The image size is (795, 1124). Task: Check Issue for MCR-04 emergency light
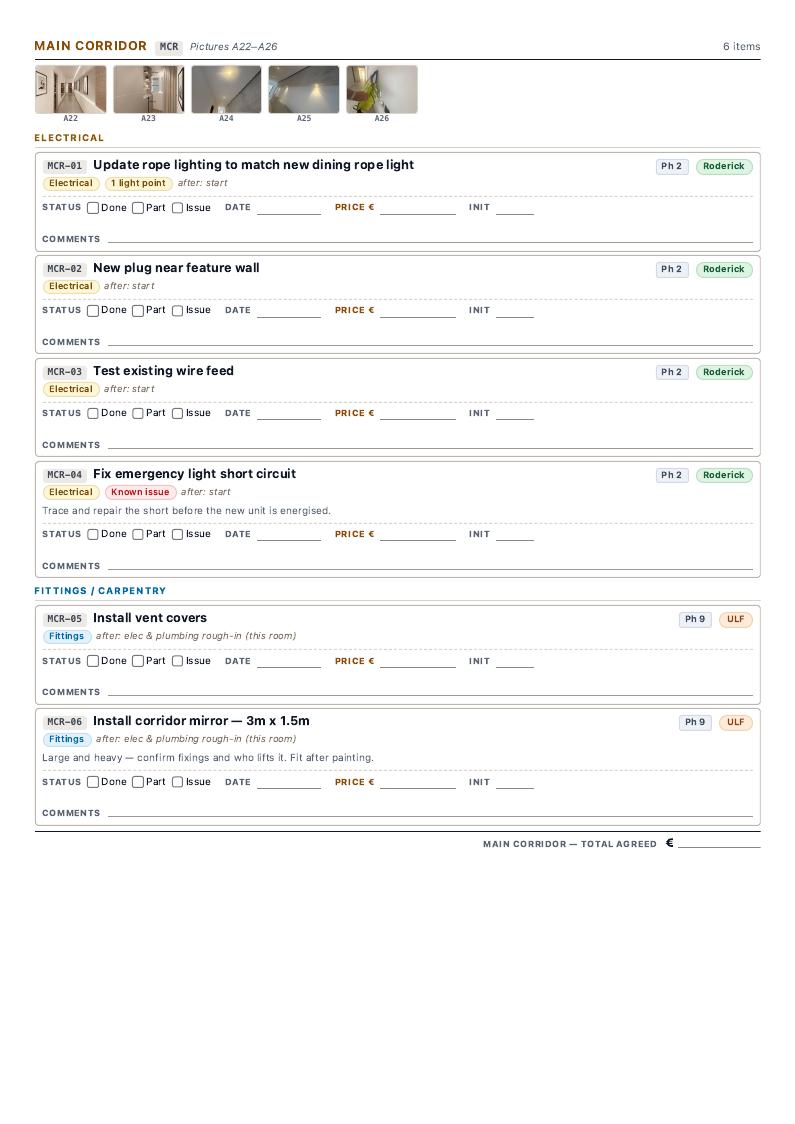click(177, 534)
